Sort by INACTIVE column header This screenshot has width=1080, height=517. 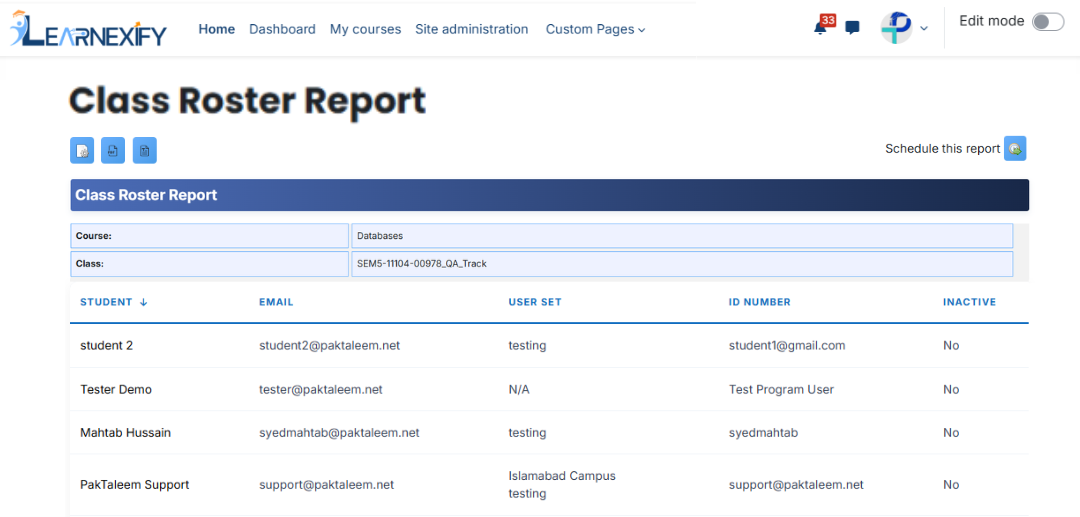click(969, 302)
